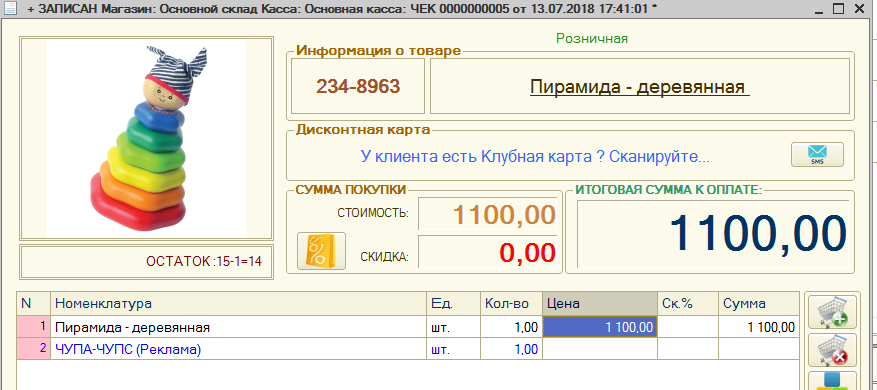Select the product code 234-8963 field

358,86
